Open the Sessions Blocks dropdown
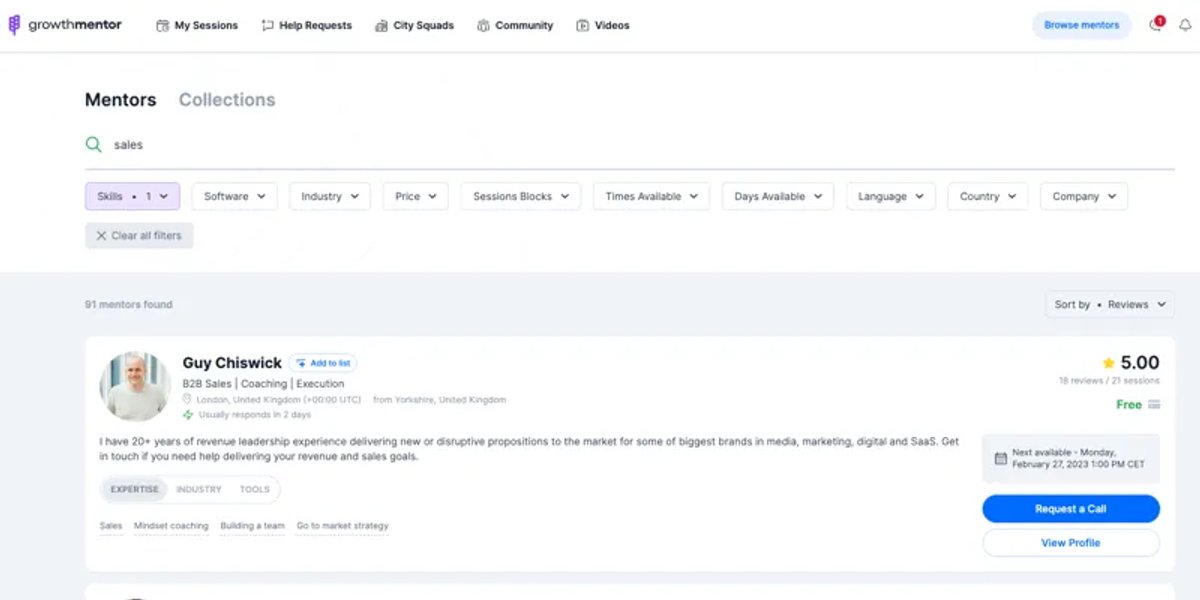 (x=520, y=197)
